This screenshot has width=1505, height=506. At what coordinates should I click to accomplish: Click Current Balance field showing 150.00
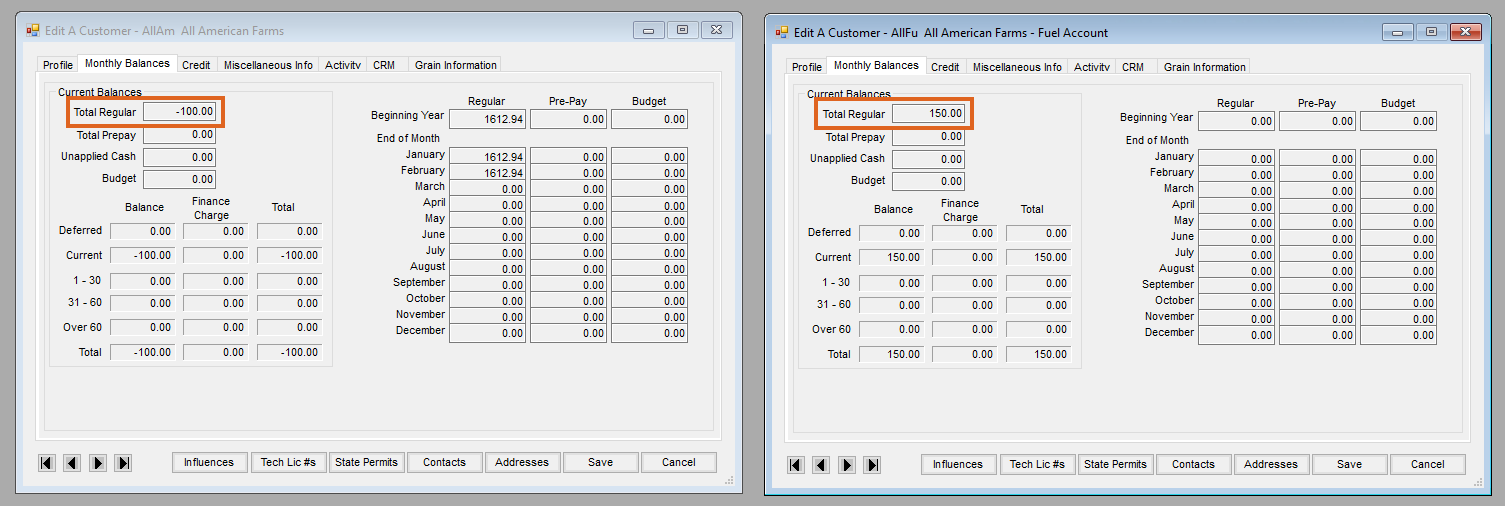point(892,257)
